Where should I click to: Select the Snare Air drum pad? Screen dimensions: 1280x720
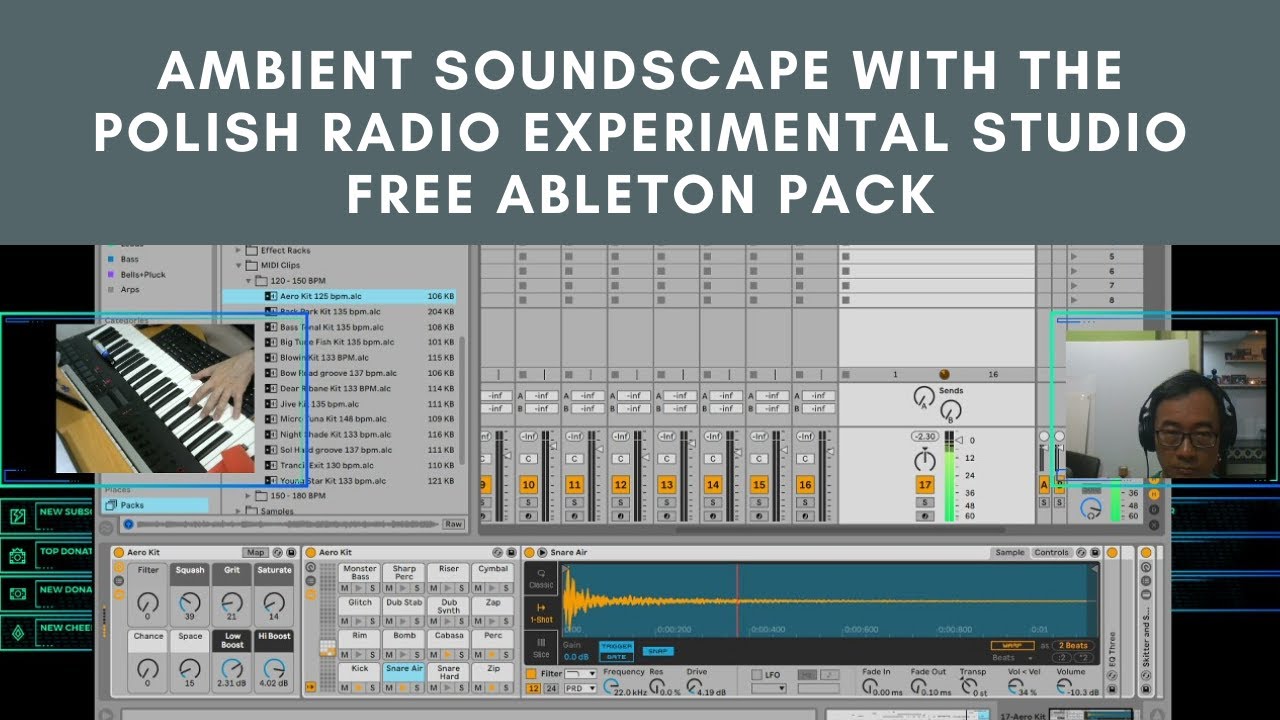404,671
